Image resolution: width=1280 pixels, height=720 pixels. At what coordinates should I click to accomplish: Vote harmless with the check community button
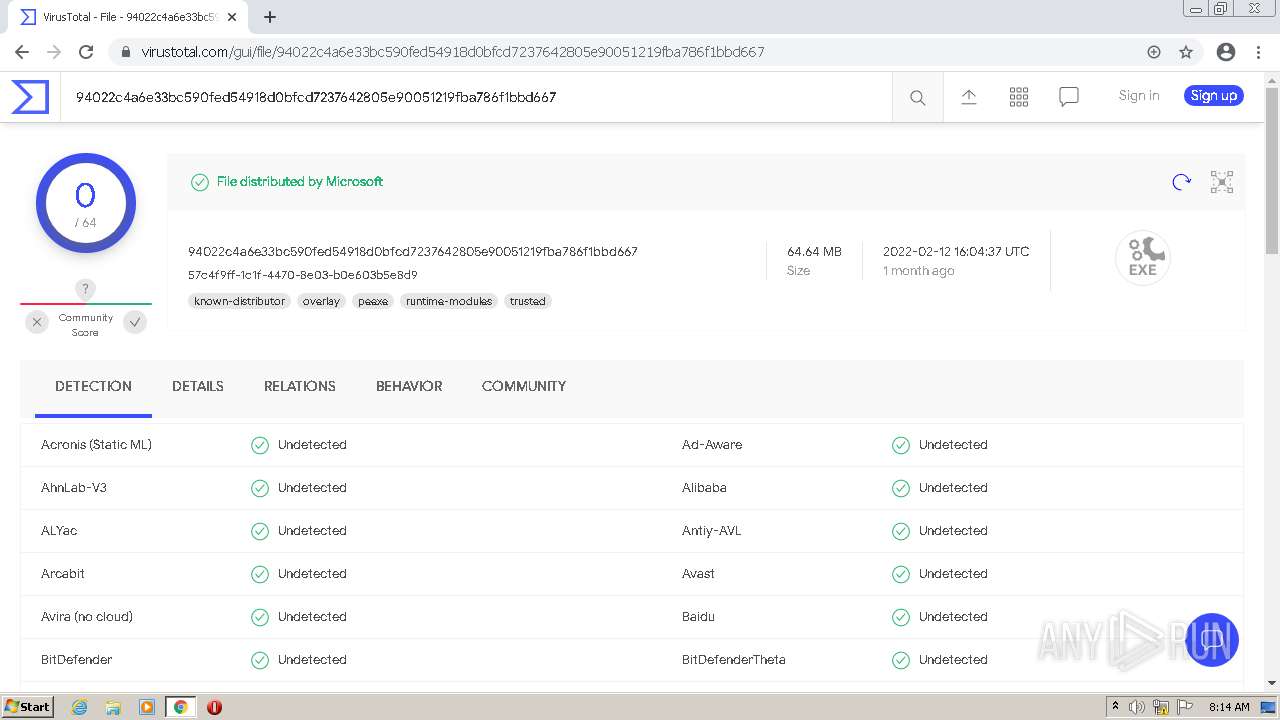coord(135,322)
